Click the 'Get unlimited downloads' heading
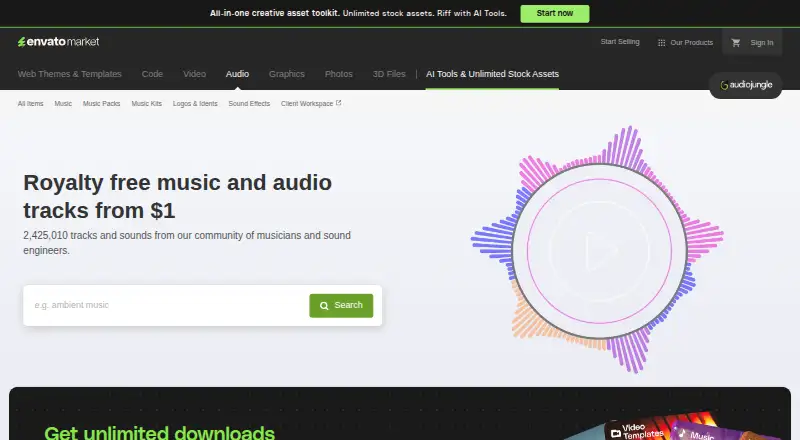The image size is (800, 440). (160, 433)
